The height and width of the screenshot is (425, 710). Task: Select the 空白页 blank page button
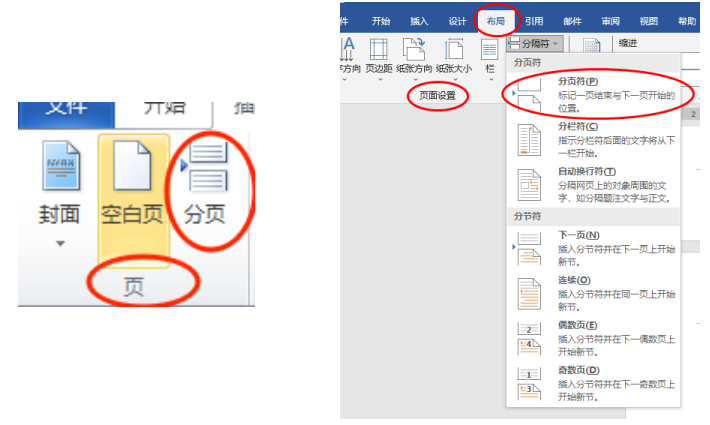point(133,200)
